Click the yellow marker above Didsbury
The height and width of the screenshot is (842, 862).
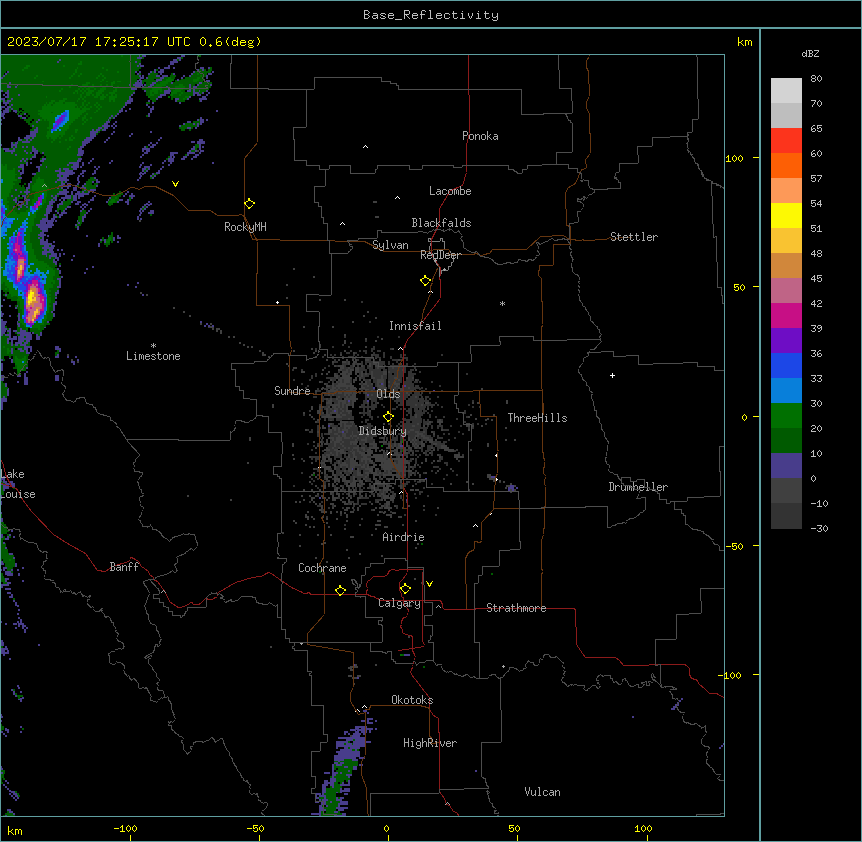coord(388,417)
